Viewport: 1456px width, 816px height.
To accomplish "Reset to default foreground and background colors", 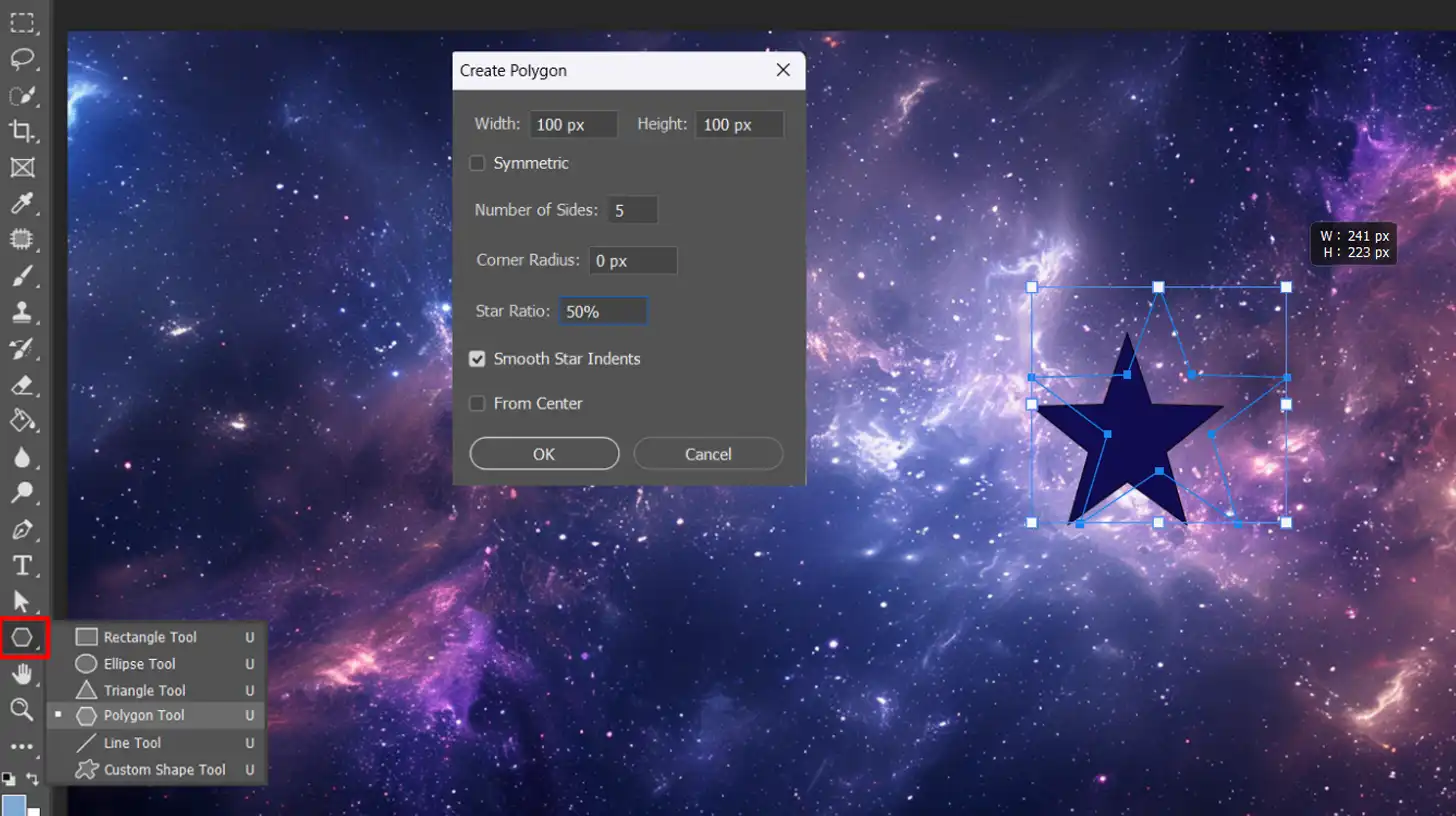I will pyautogui.click(x=8, y=778).
